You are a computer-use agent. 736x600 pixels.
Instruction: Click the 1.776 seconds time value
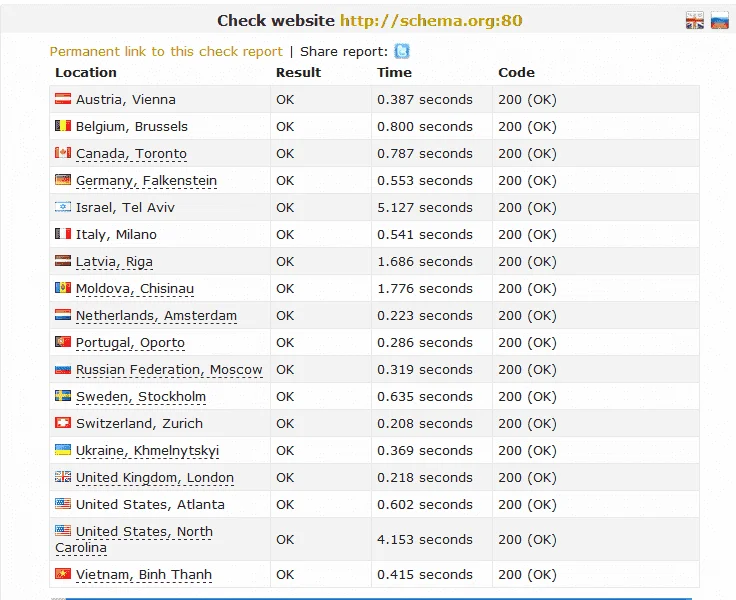425,289
